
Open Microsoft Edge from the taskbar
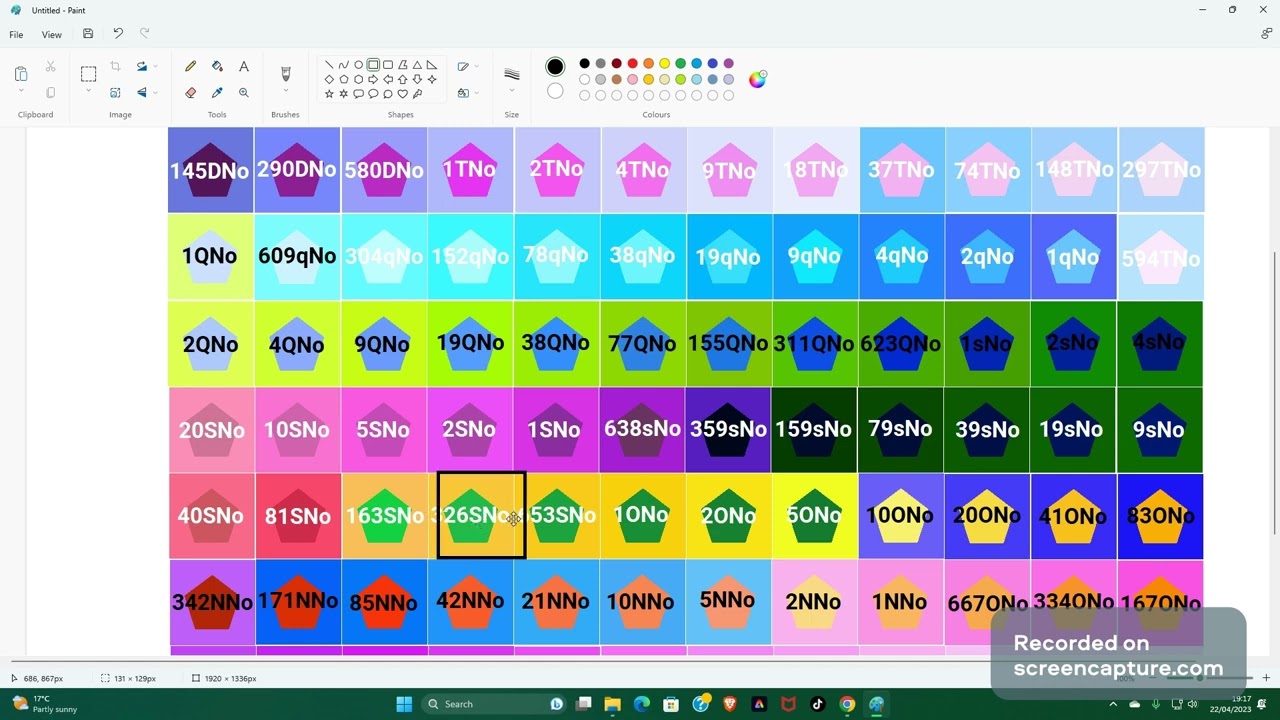(x=642, y=704)
